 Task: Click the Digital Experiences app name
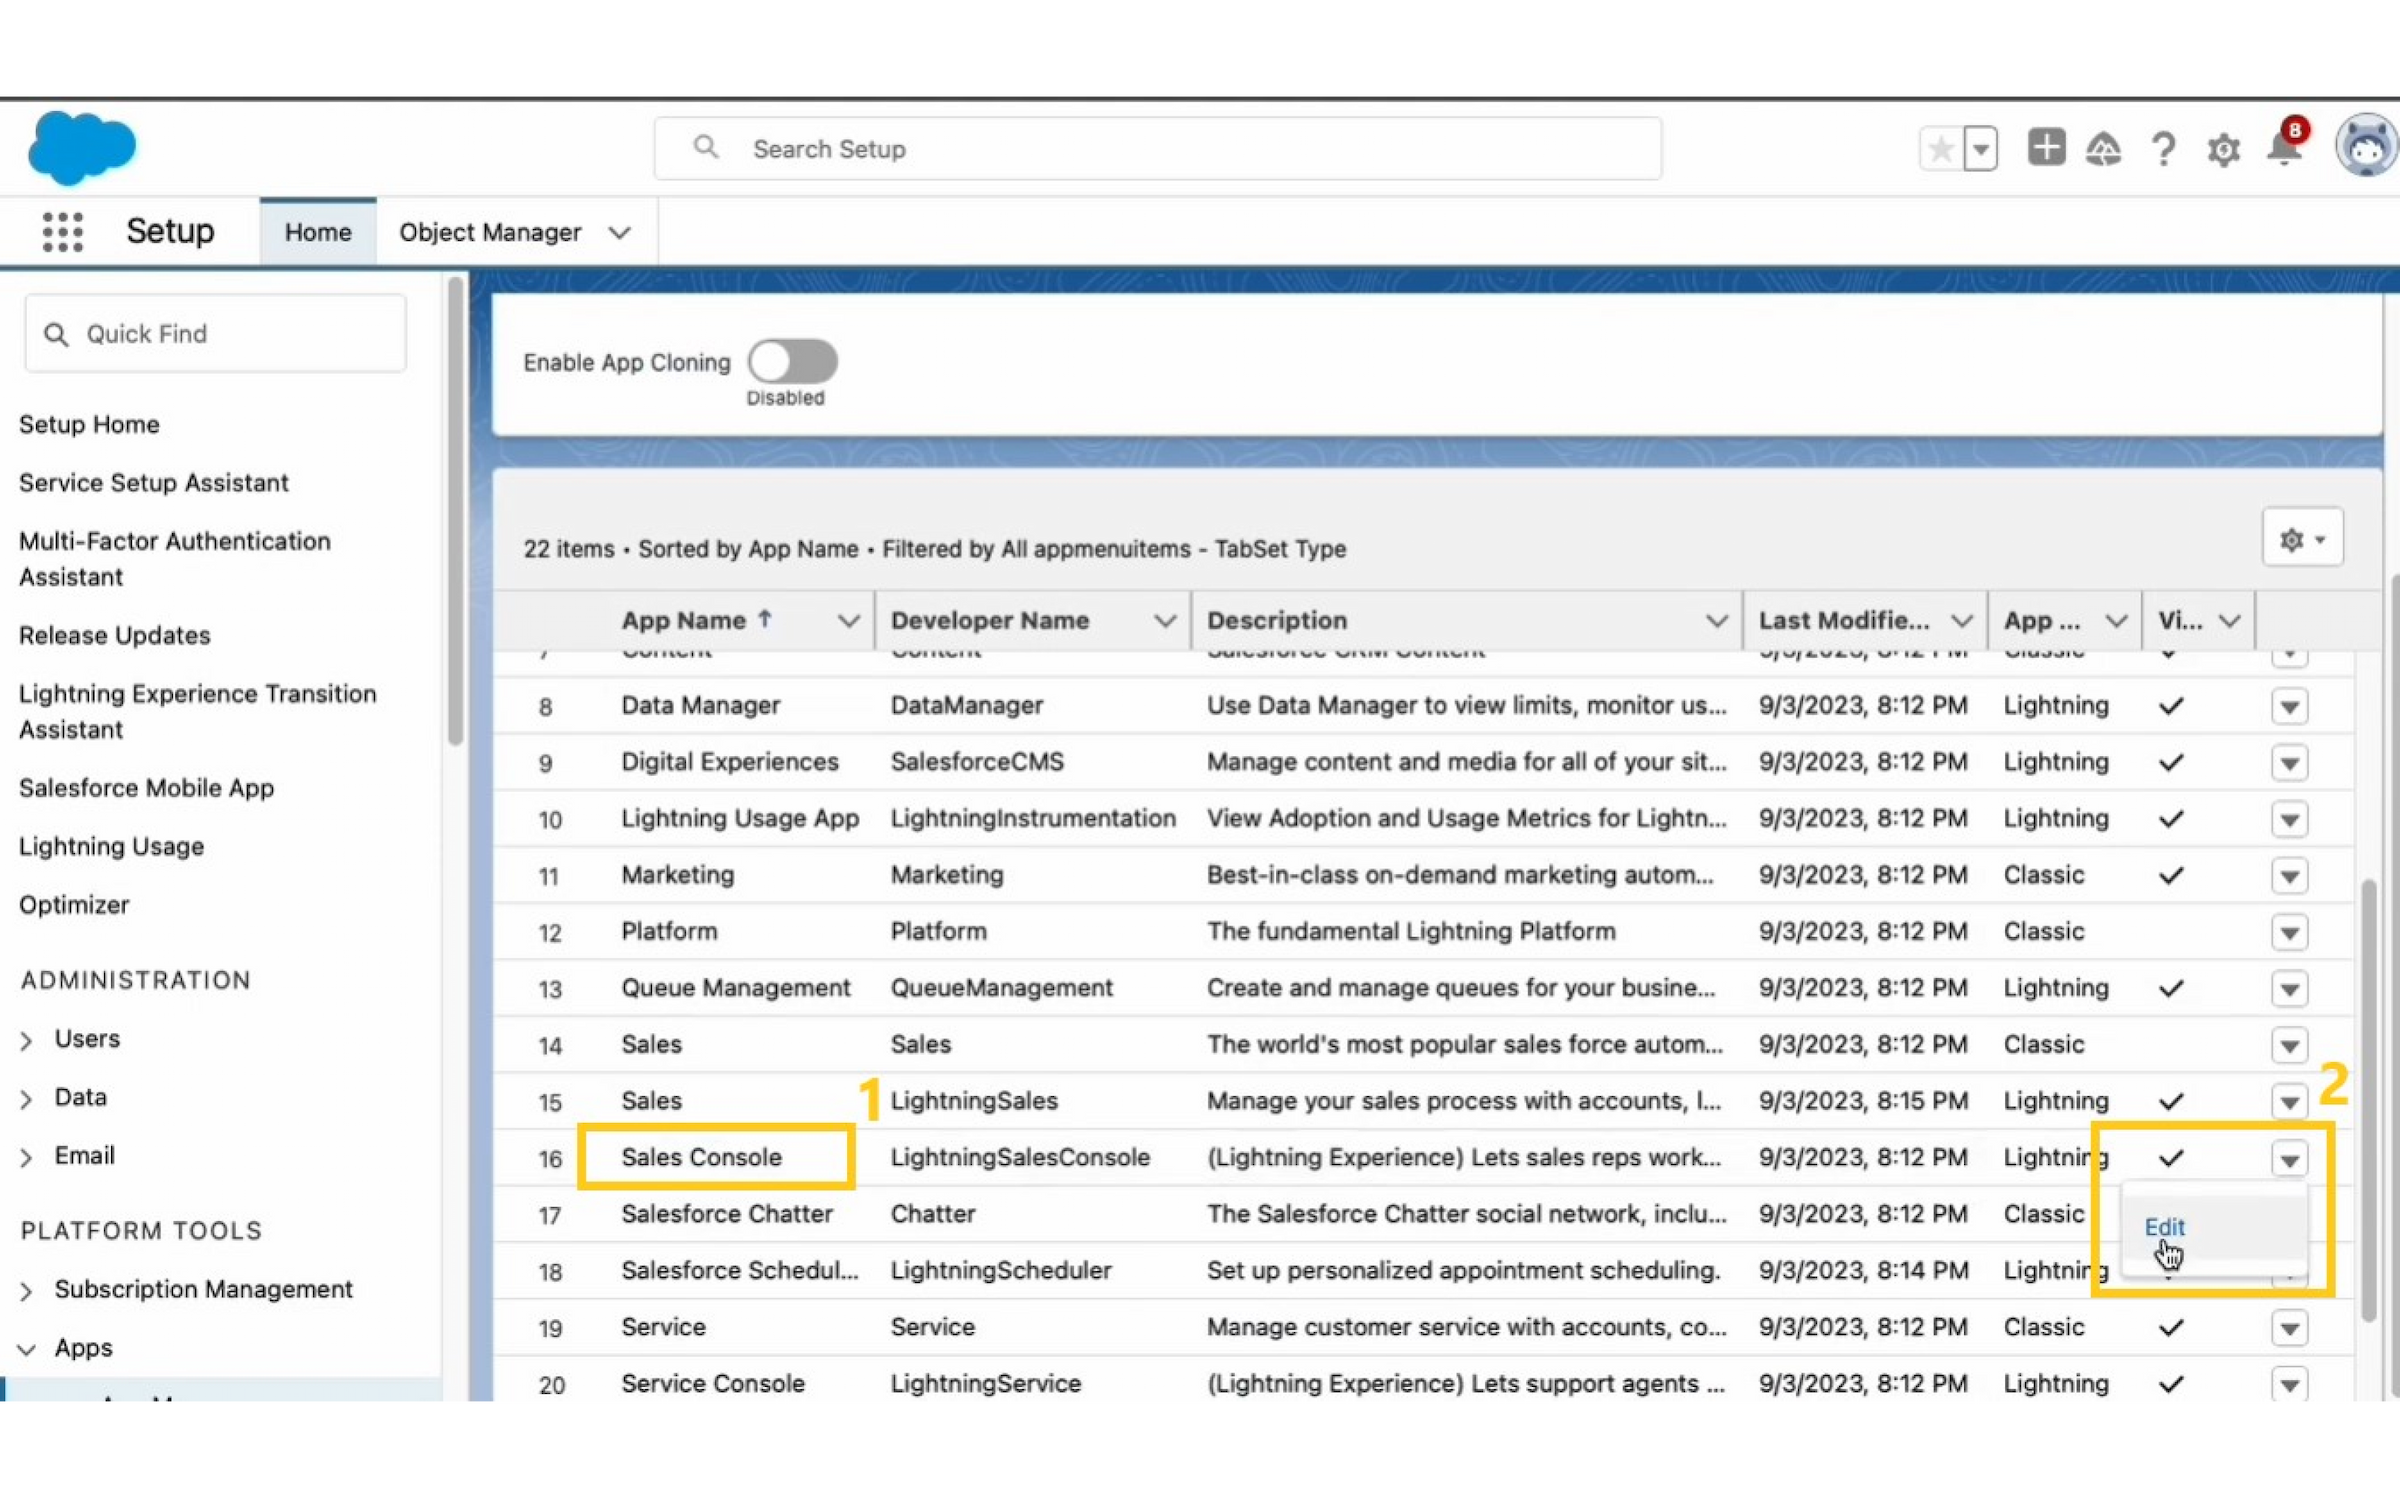pos(729,762)
